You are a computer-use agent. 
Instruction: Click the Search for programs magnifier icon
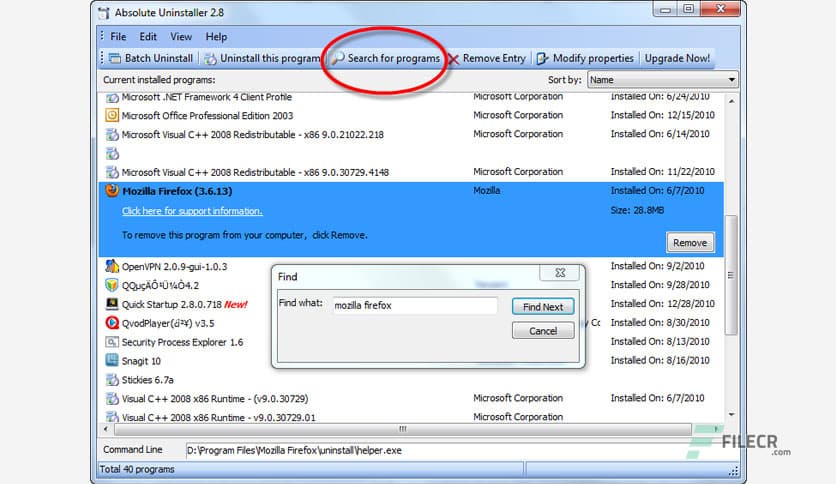coord(338,58)
